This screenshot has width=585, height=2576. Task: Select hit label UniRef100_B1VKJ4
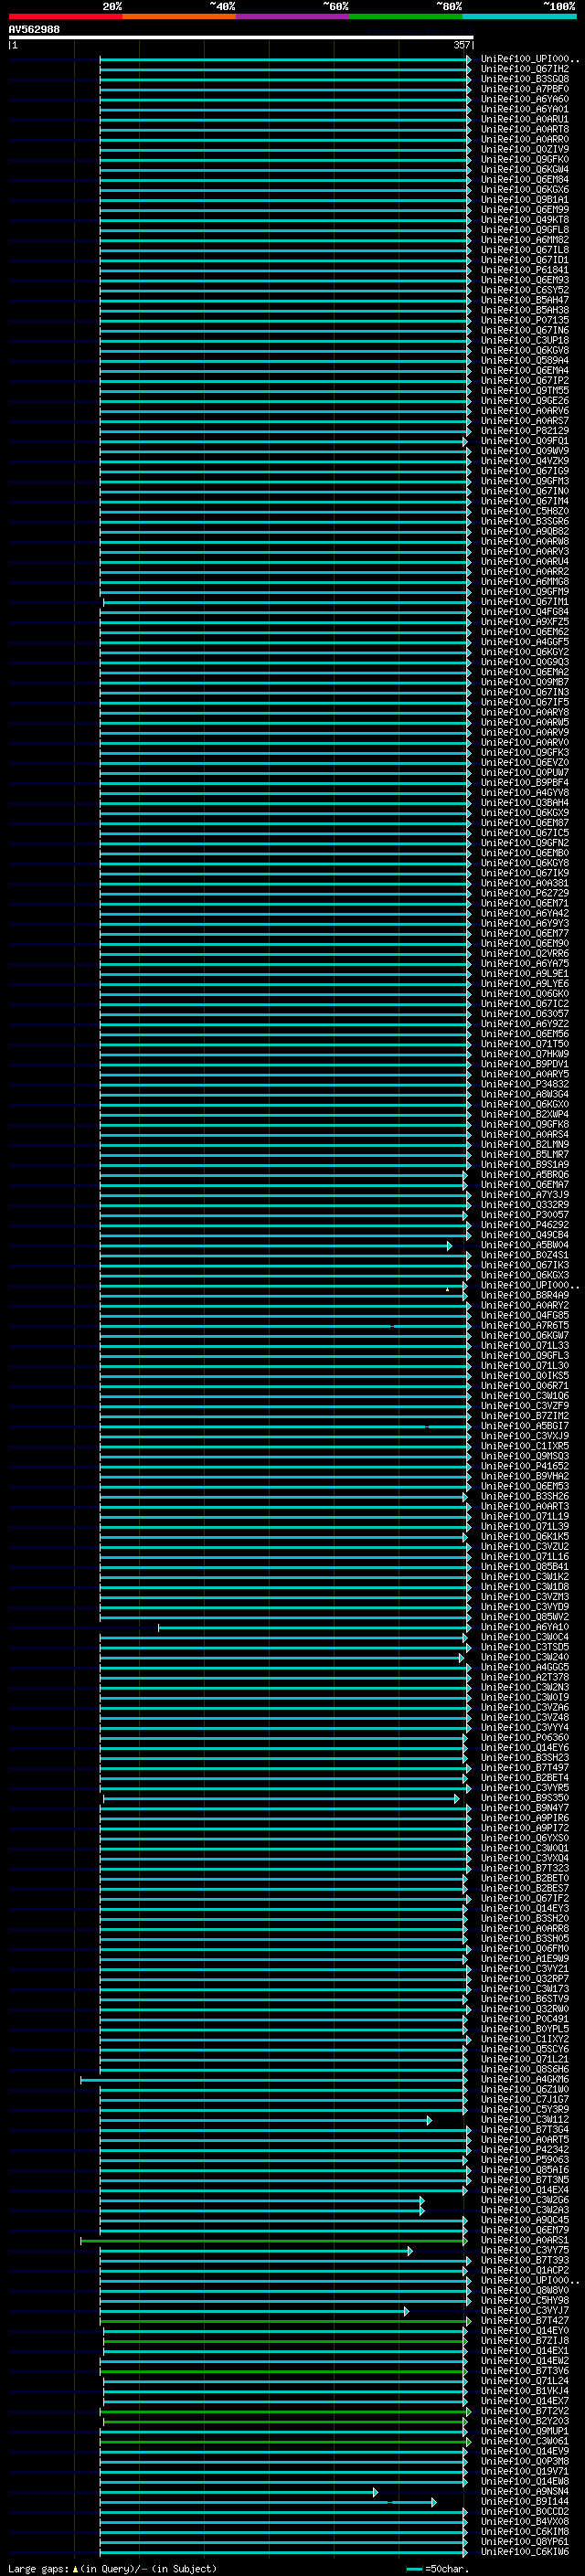click(x=525, y=2391)
